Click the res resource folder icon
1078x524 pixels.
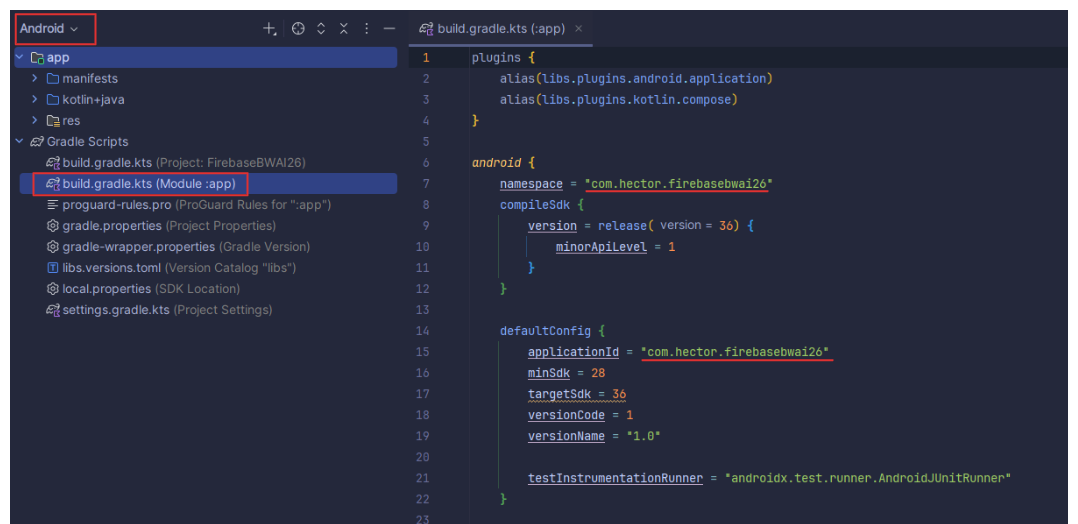pos(53,121)
